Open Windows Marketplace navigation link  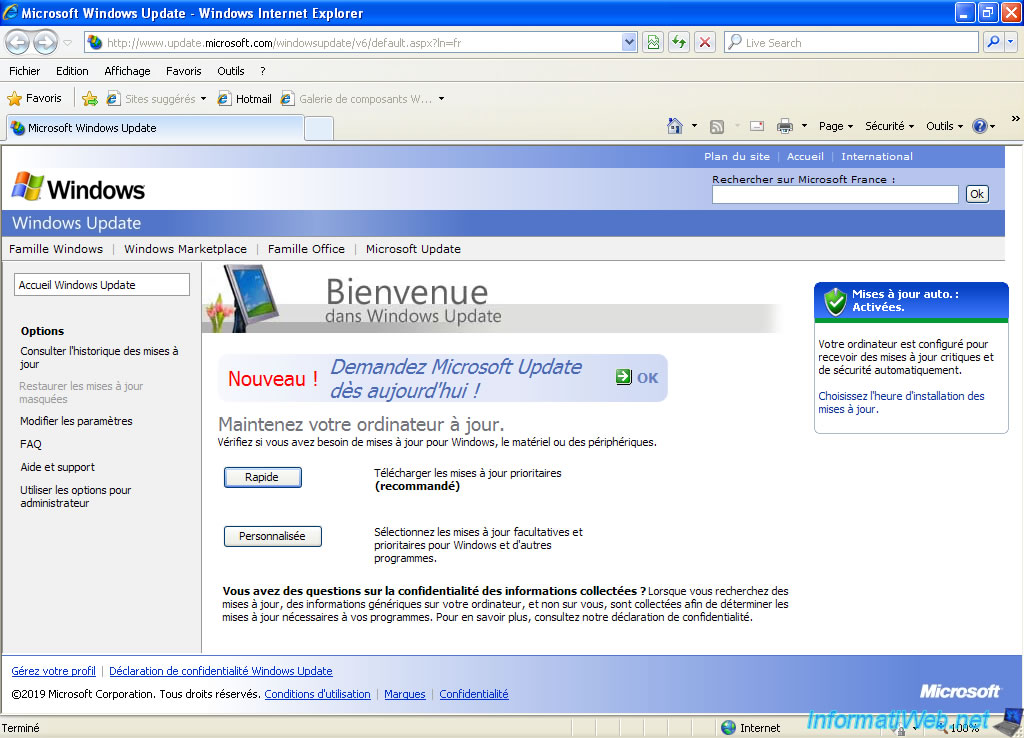tap(185, 249)
